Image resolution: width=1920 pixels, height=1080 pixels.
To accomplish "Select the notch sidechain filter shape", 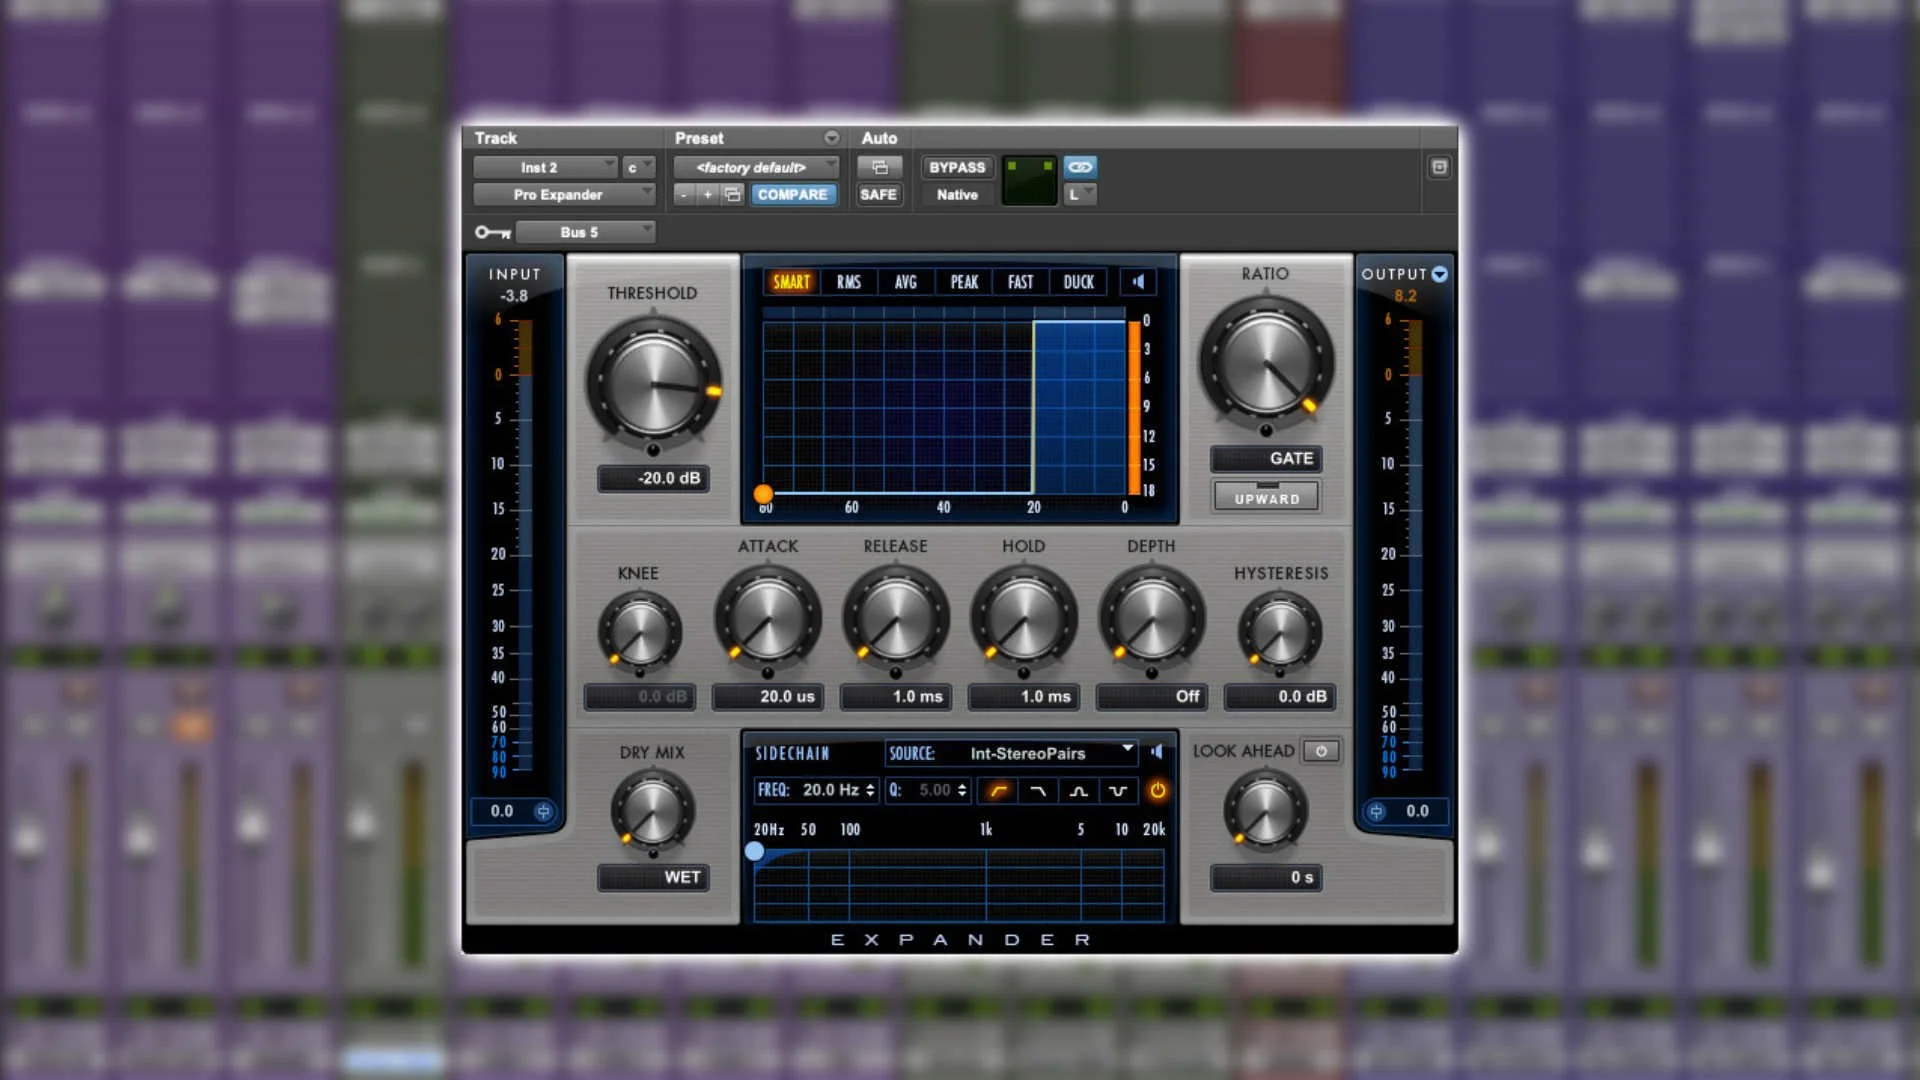I will [1118, 790].
